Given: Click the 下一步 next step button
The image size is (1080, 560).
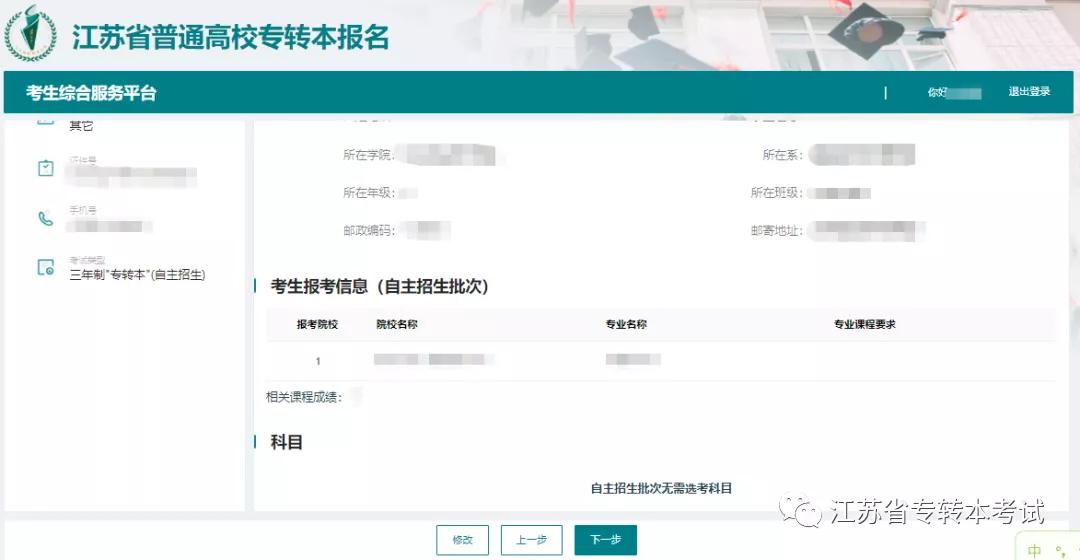Looking at the screenshot, I should pyautogui.click(x=605, y=540).
